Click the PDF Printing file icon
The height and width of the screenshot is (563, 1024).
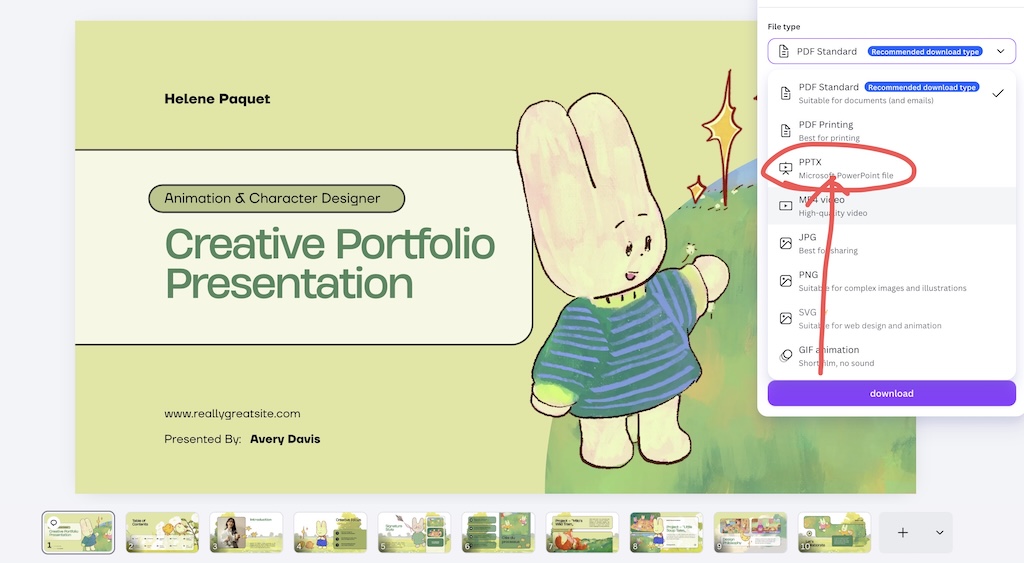click(x=786, y=131)
